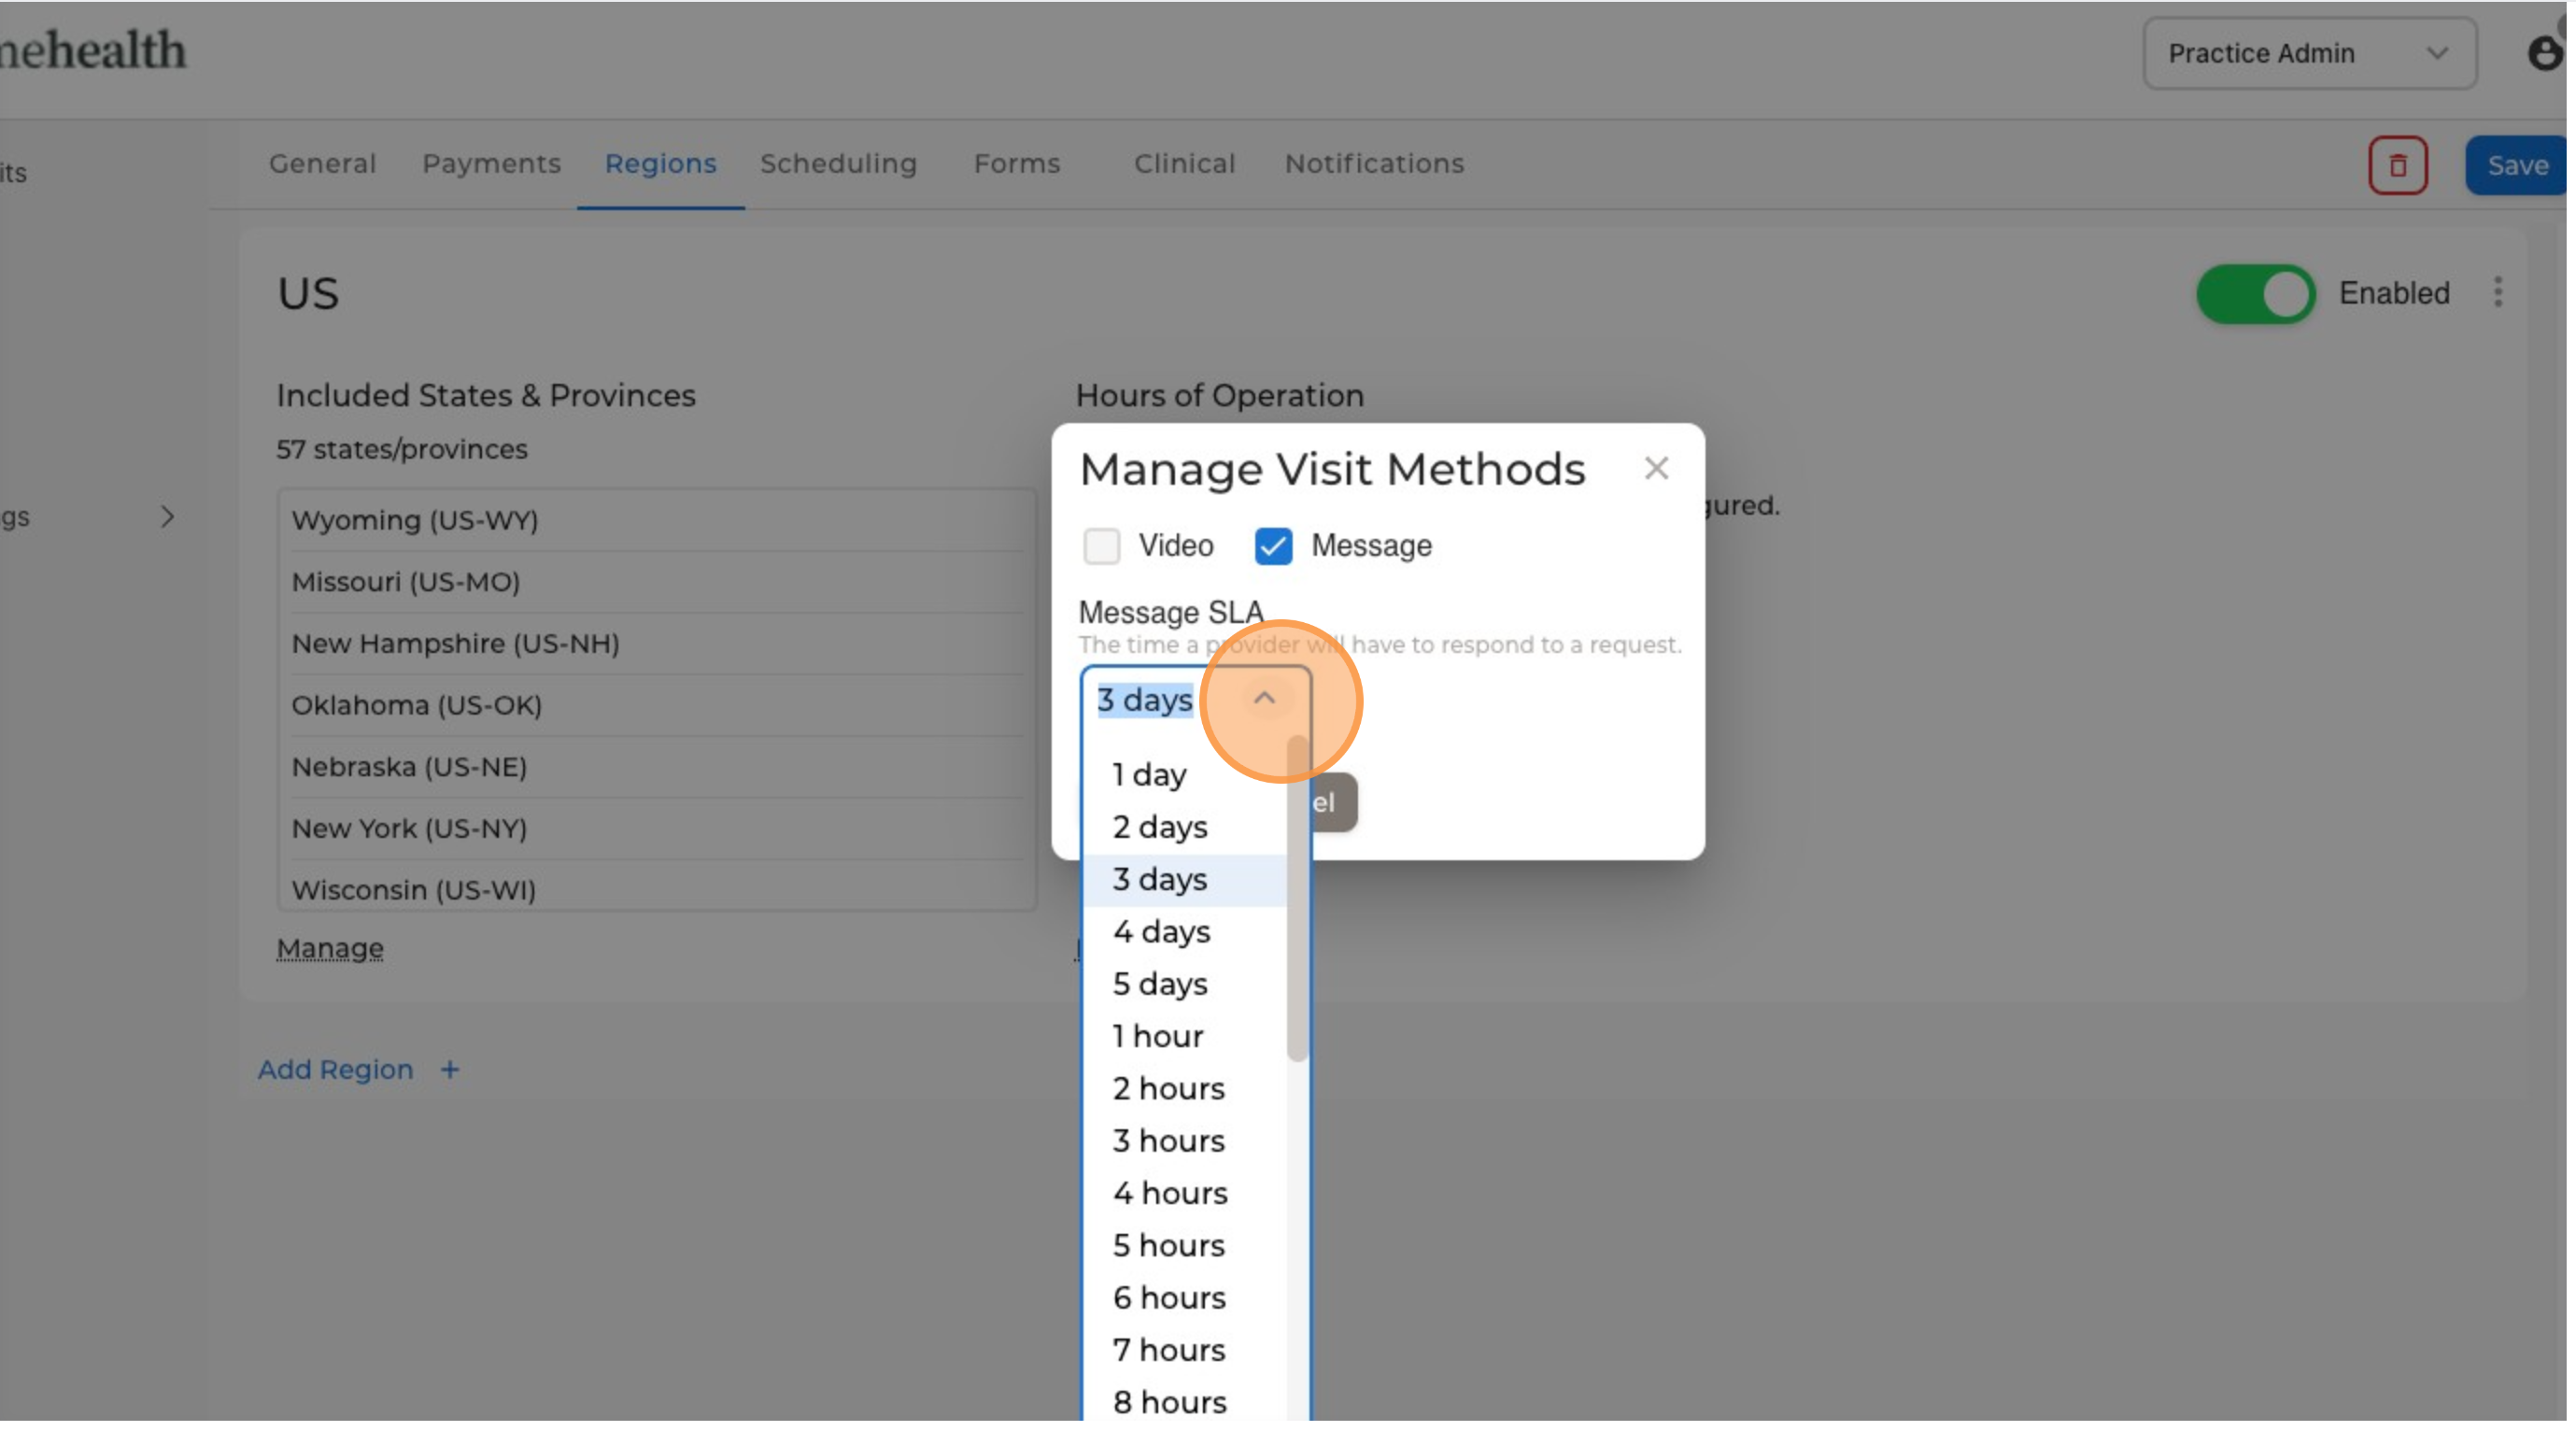
Task: Open the Forms tab
Action: (x=1019, y=164)
